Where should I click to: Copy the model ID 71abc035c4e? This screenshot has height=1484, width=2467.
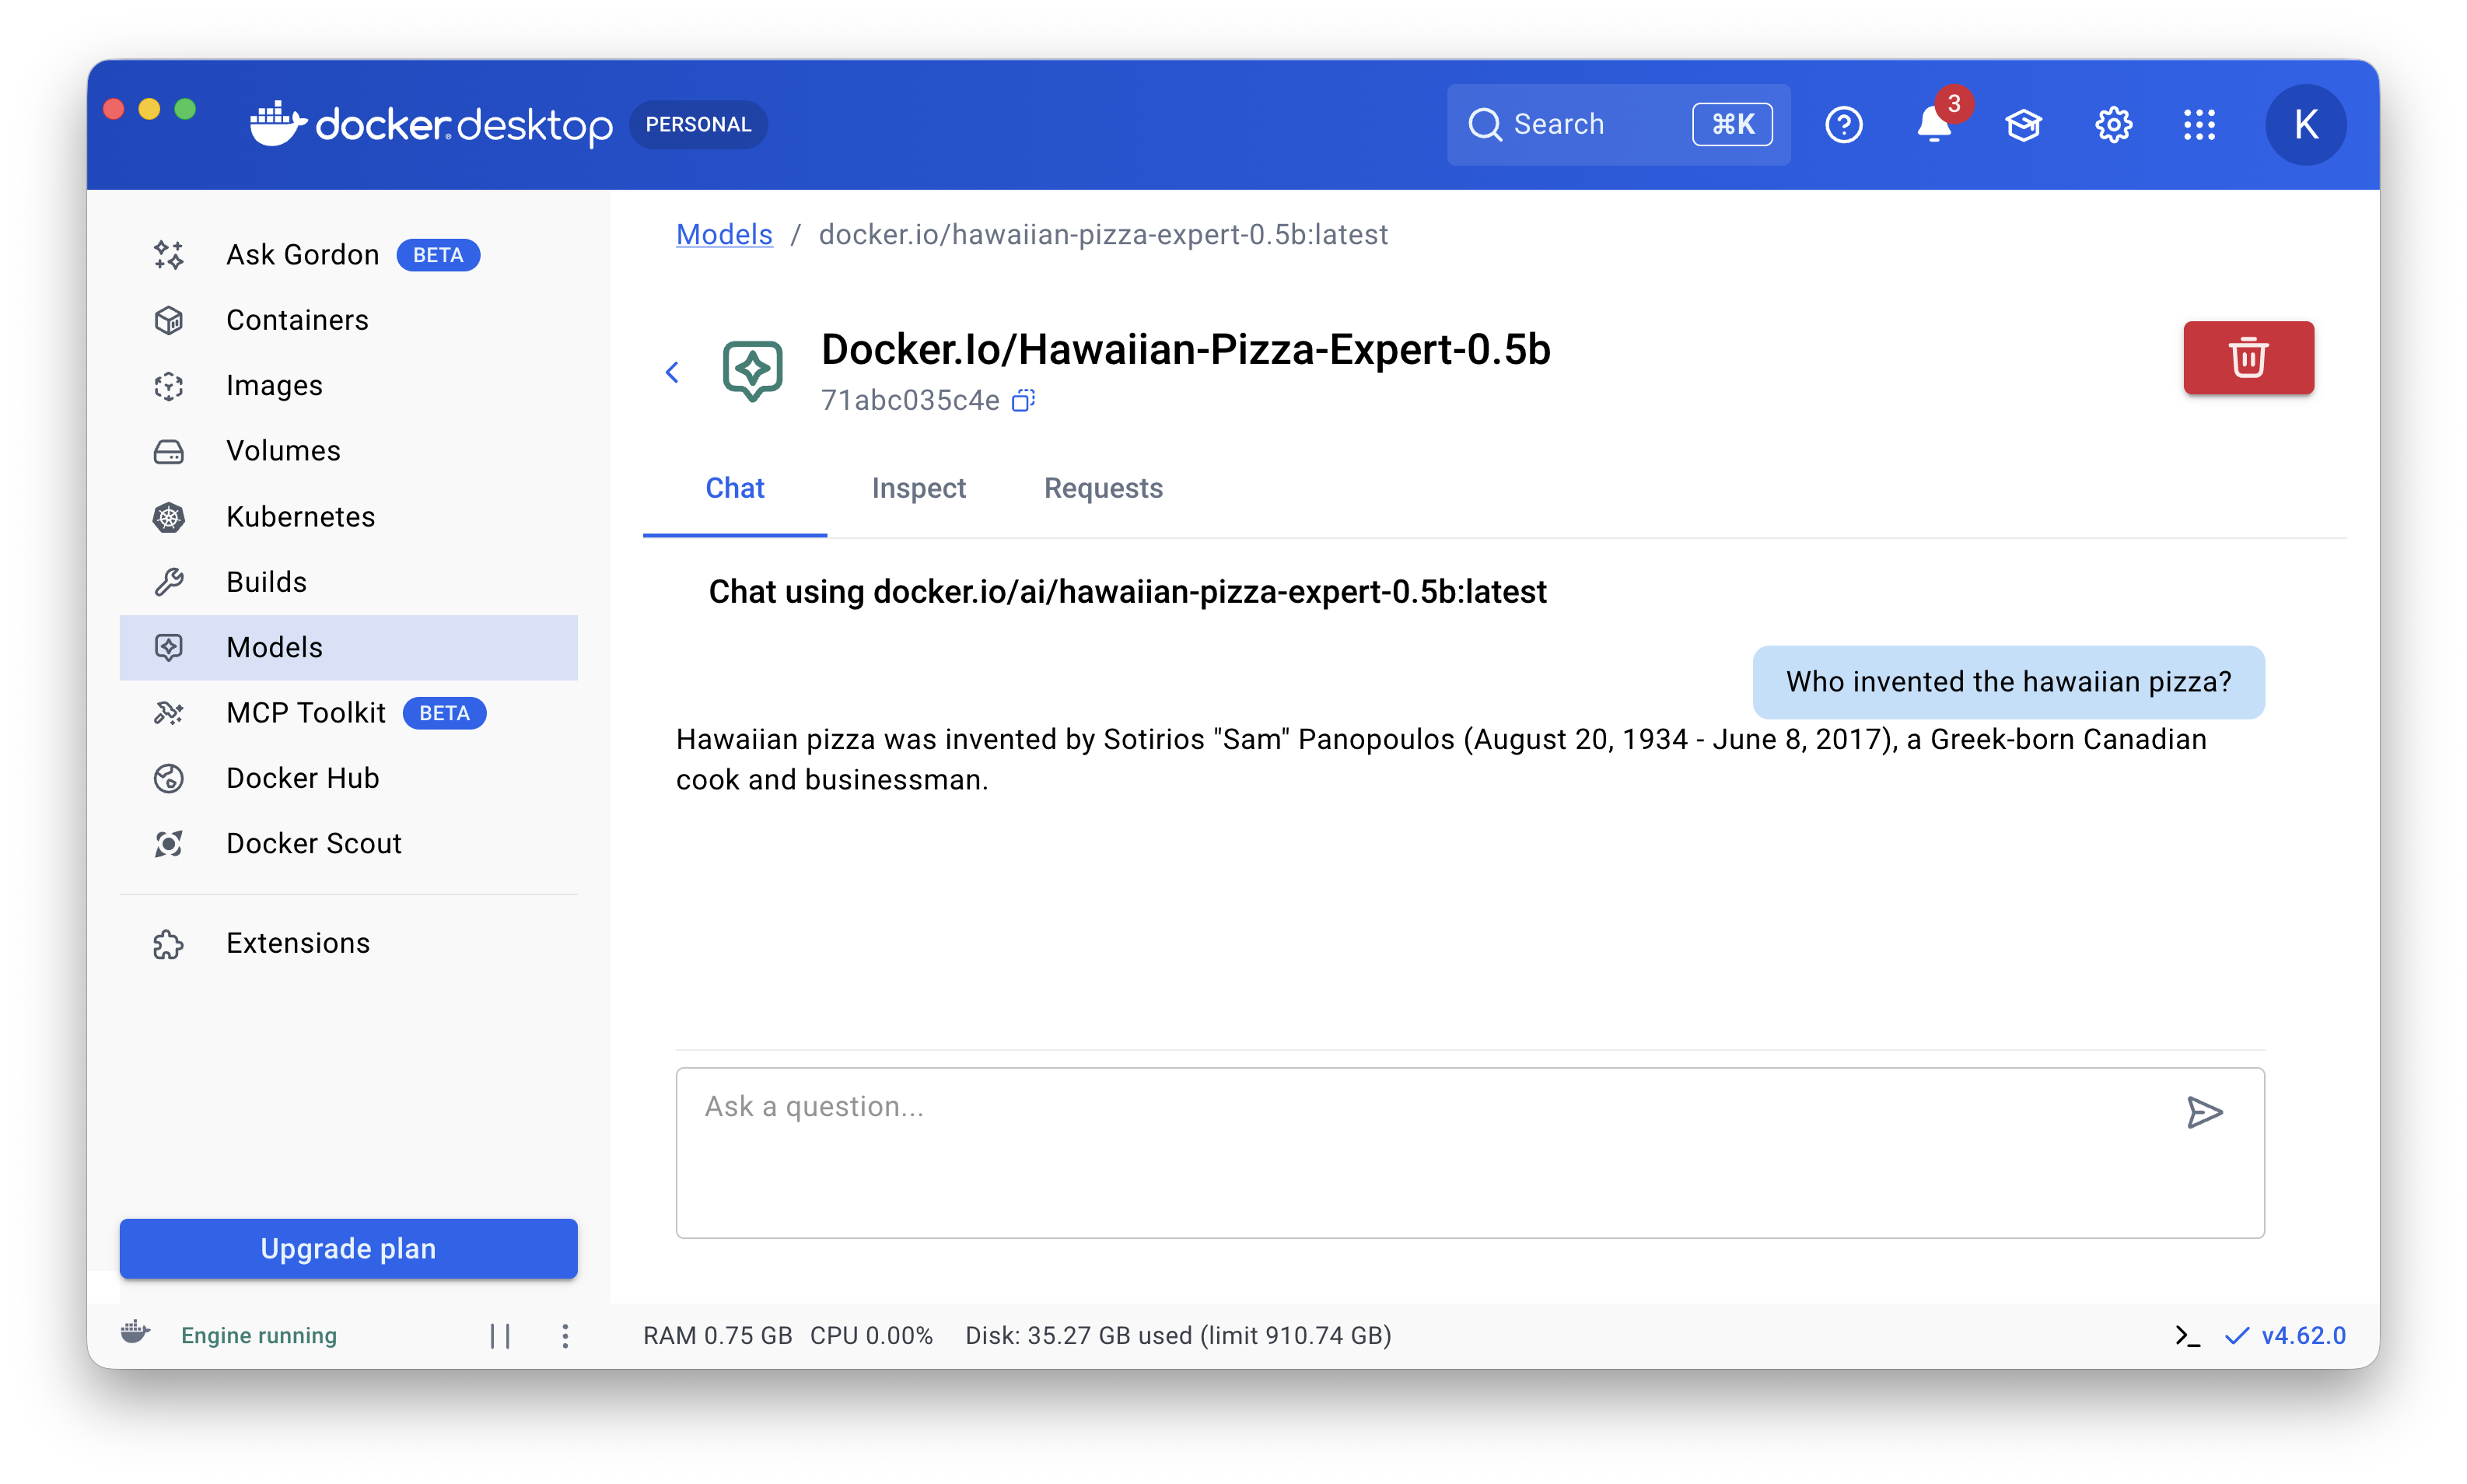click(1022, 400)
